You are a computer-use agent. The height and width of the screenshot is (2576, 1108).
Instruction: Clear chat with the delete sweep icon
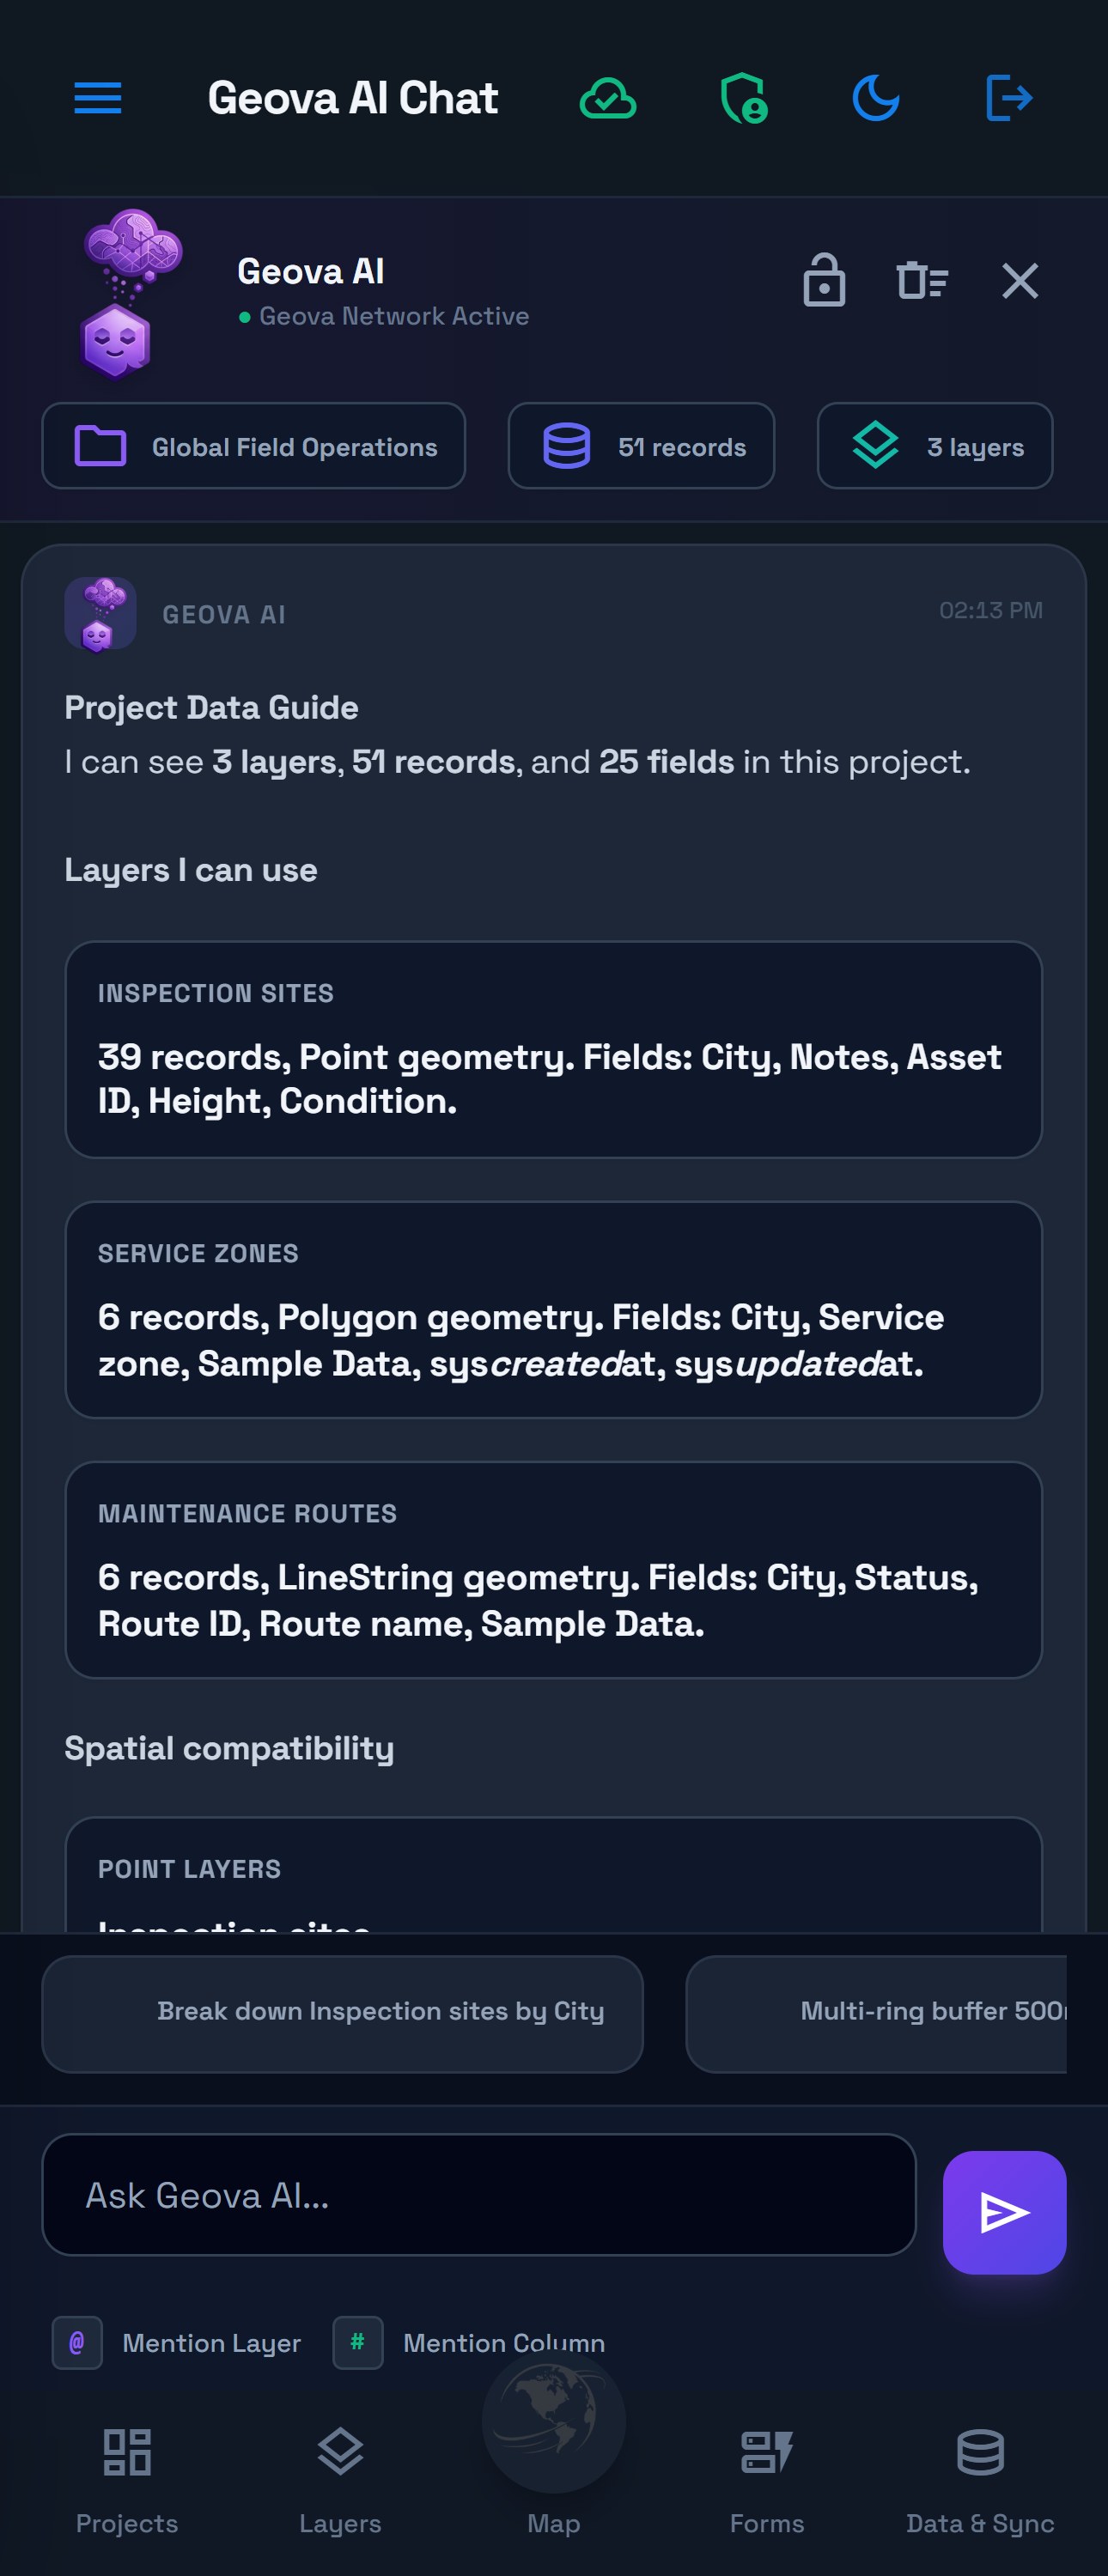(x=921, y=280)
